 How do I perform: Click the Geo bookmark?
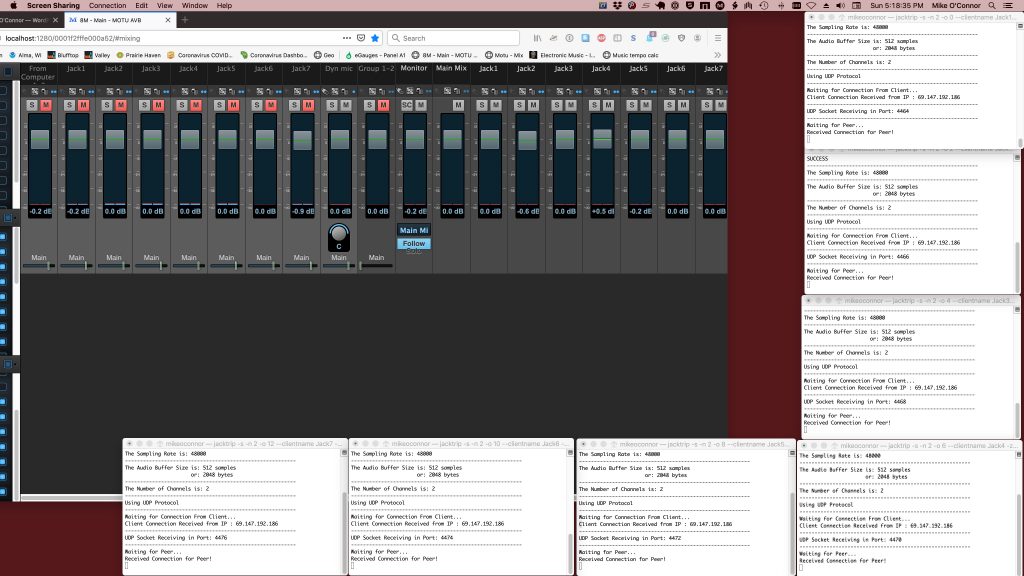click(324, 56)
